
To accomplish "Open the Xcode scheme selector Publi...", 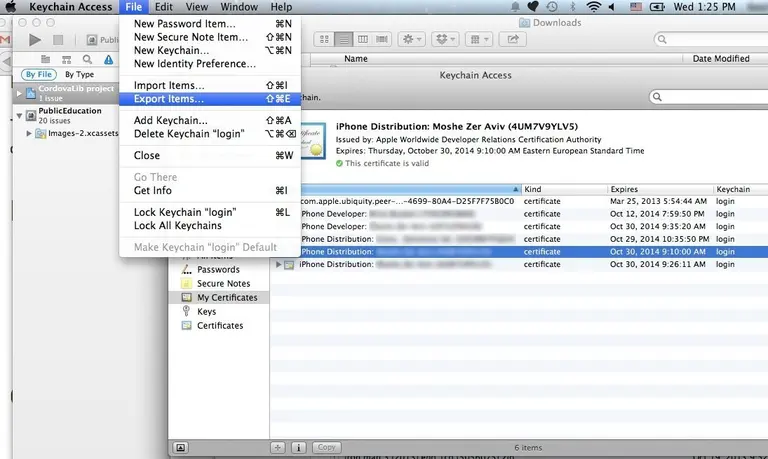I will [x=102, y=40].
